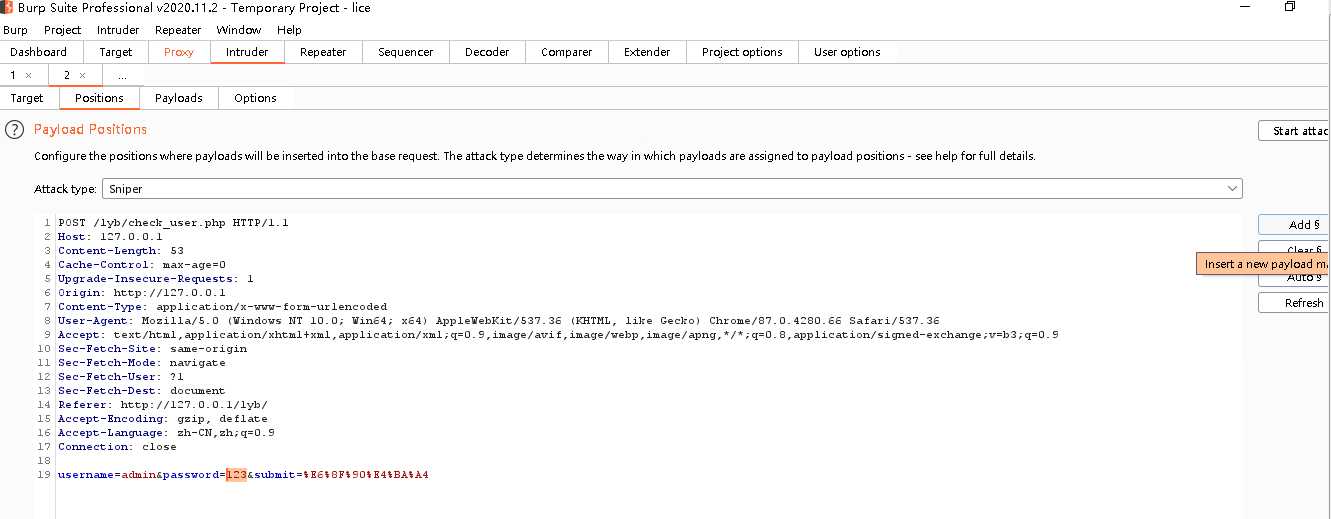Click the Accept: text/html header line
This screenshot has height=519, width=1331.
[x=558, y=335]
